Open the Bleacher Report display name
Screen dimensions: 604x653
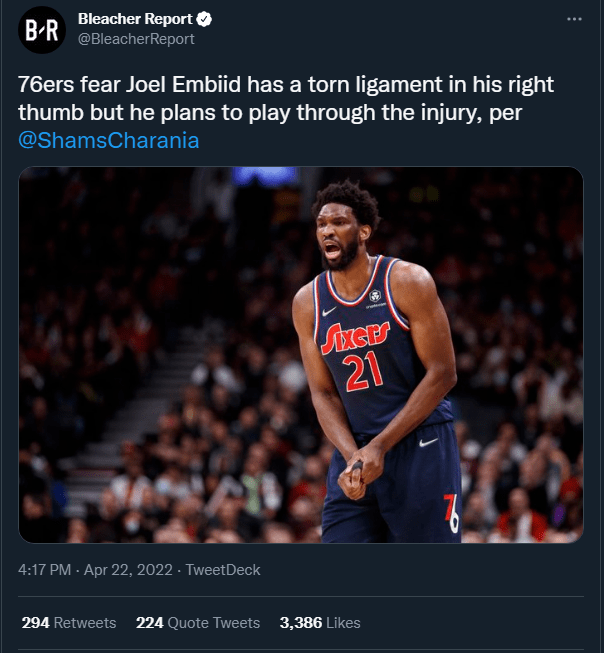134,20
